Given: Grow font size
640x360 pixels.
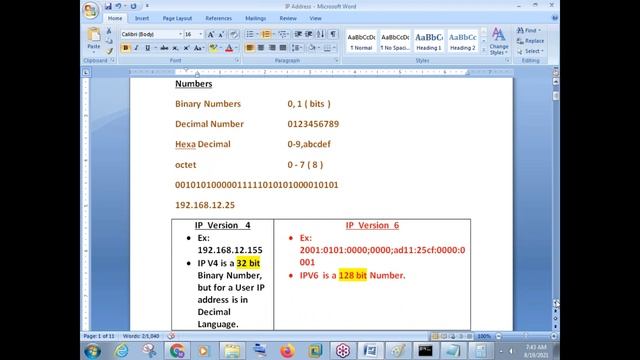Looking at the screenshot, I should 211,34.
